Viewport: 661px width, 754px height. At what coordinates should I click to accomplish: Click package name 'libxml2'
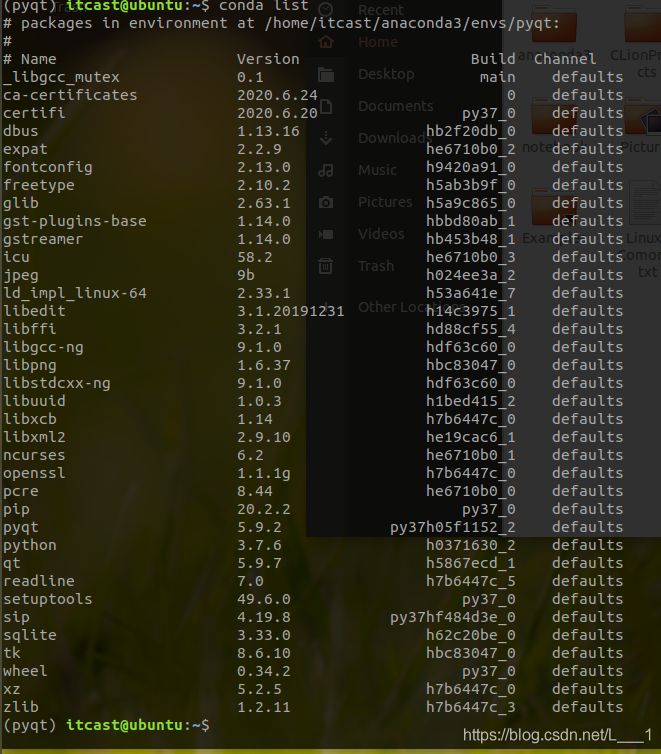[34, 437]
